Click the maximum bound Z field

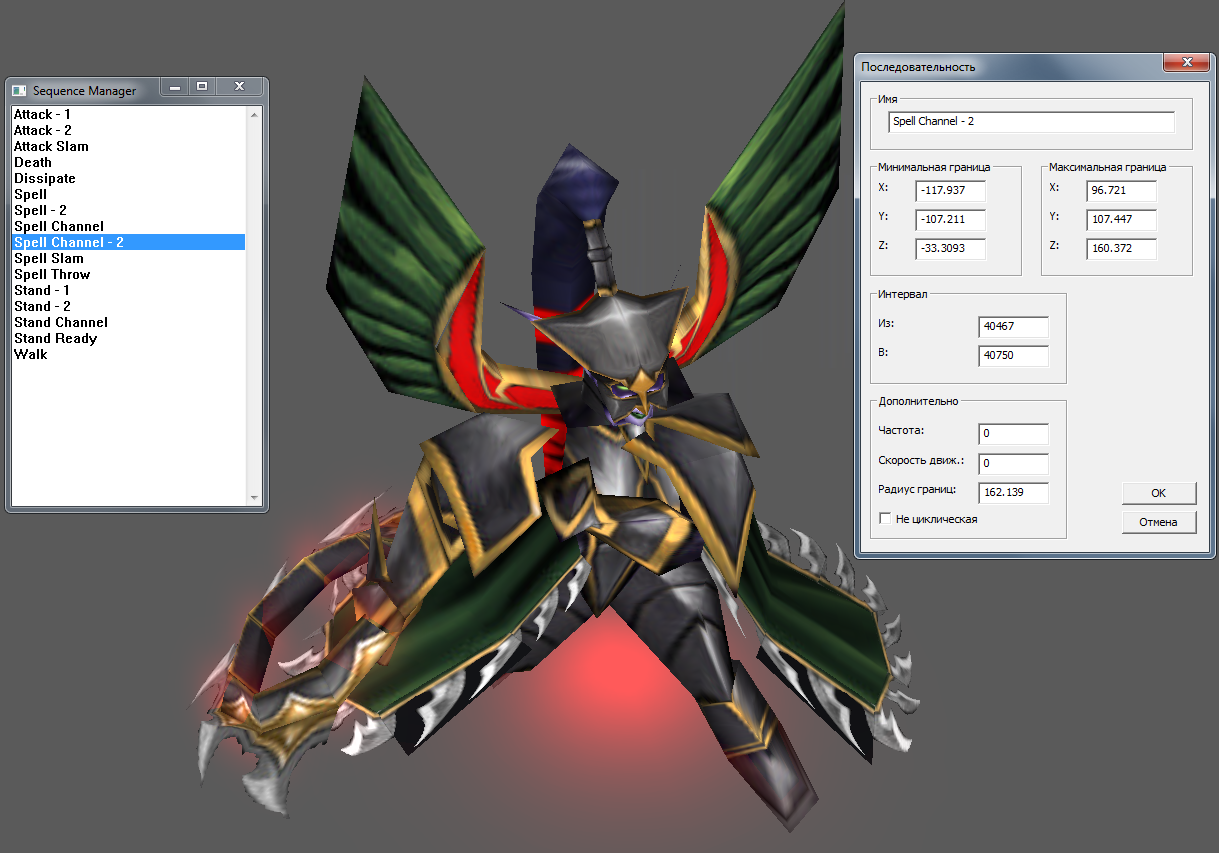click(1121, 249)
